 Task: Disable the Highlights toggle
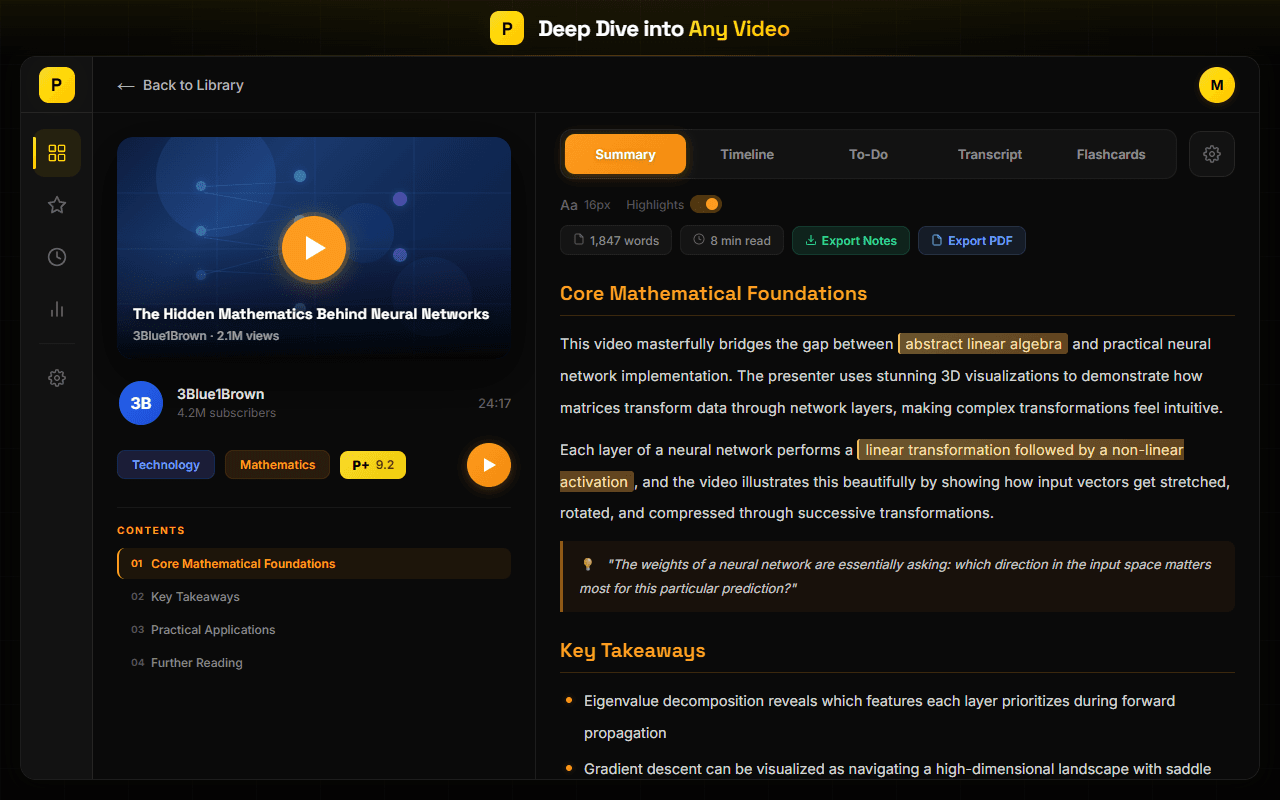[706, 204]
